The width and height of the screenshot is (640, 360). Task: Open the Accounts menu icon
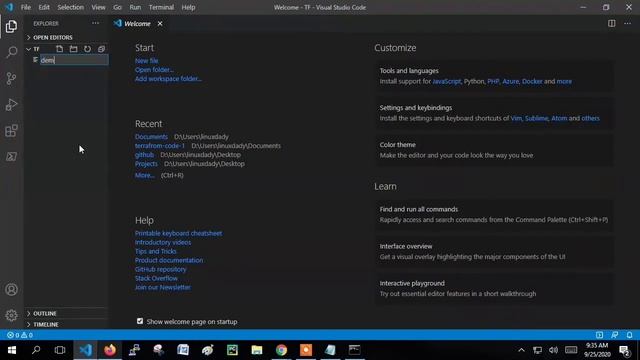click(x=11, y=289)
